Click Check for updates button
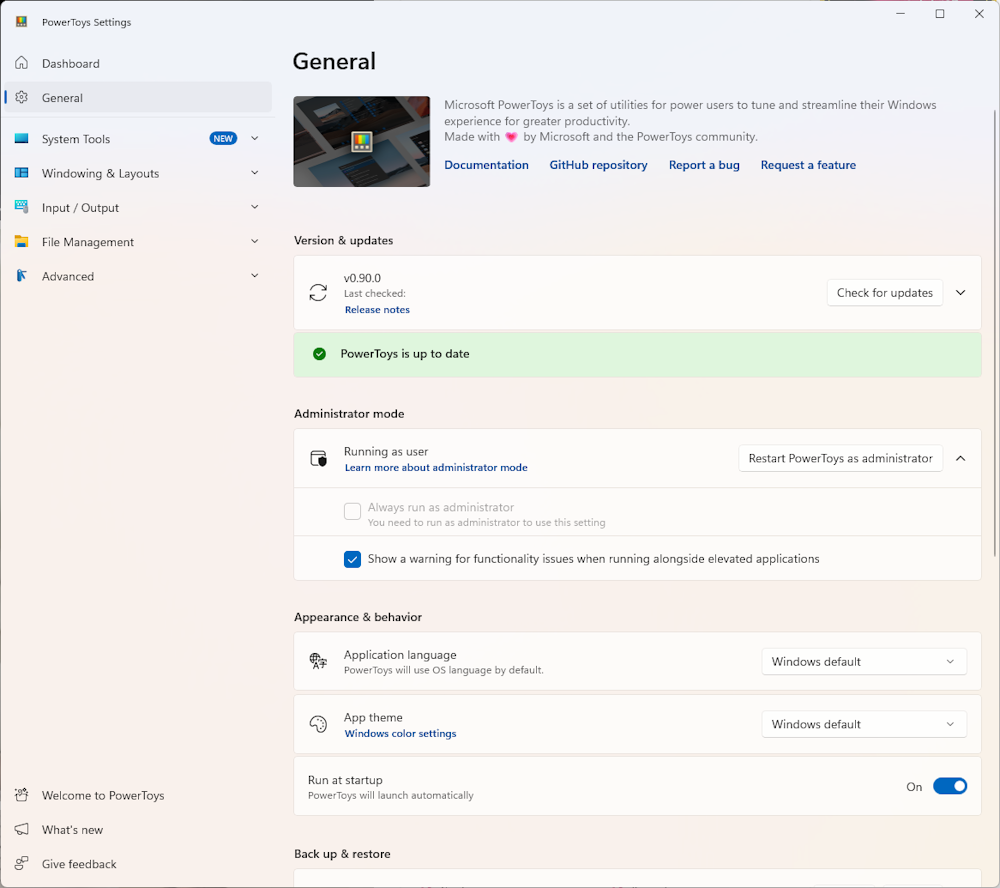 [885, 293]
